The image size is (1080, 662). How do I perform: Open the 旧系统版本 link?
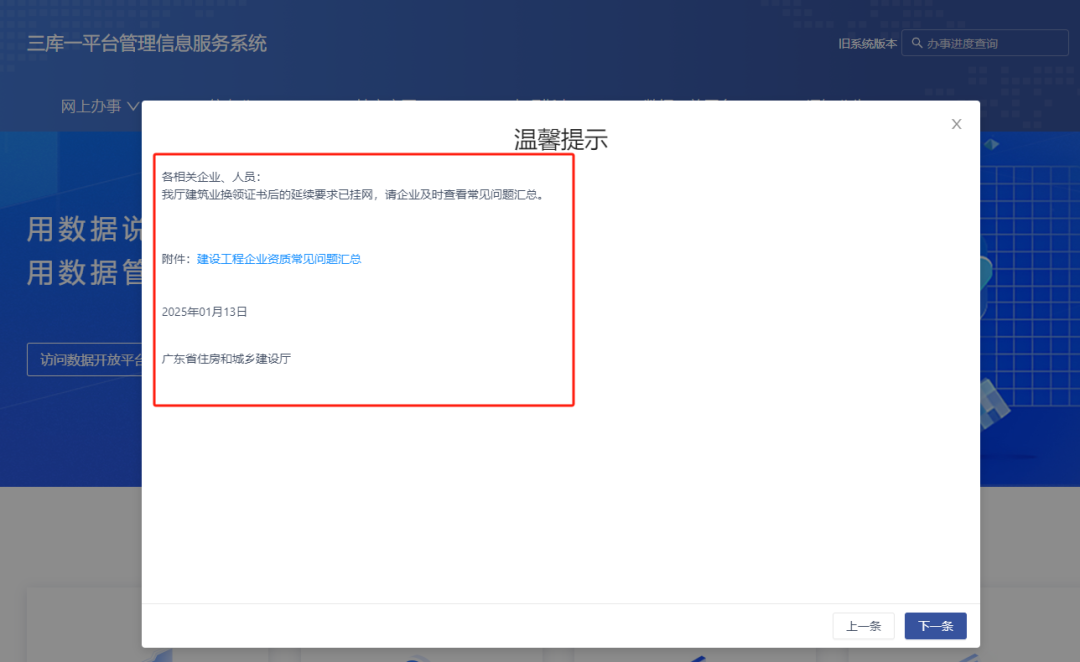coord(867,43)
